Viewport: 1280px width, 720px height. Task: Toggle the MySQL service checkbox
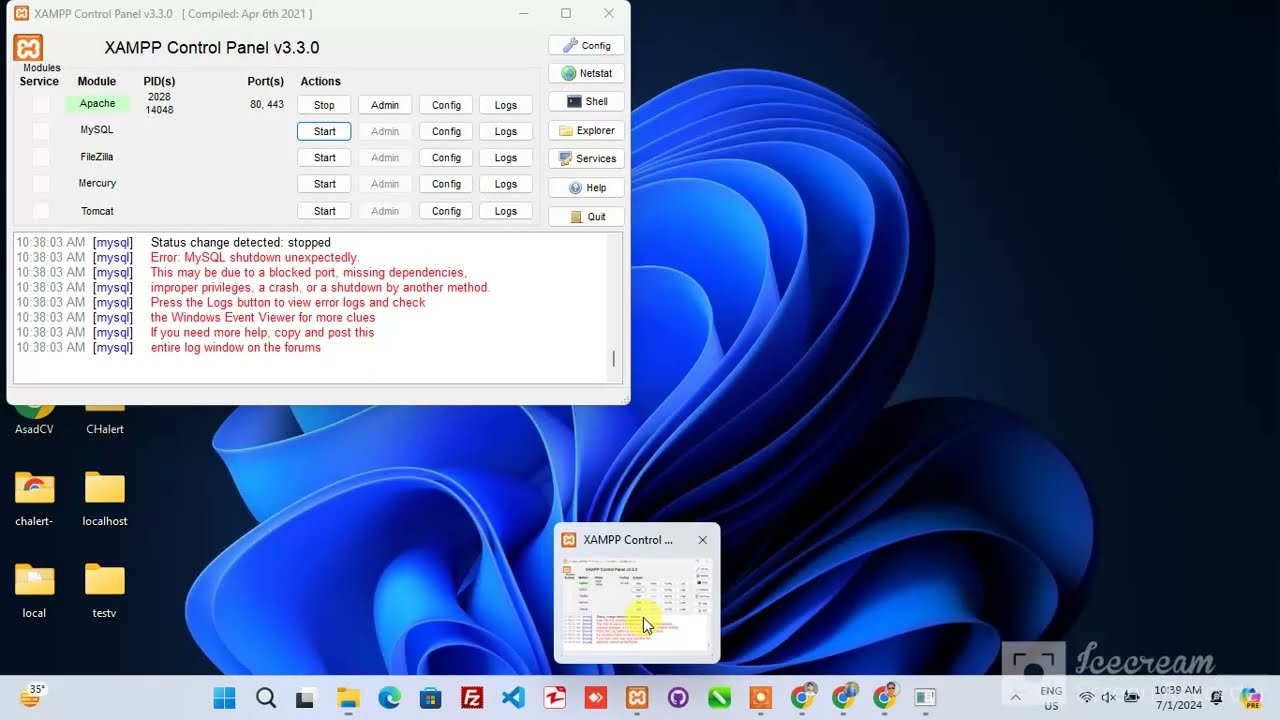41,131
